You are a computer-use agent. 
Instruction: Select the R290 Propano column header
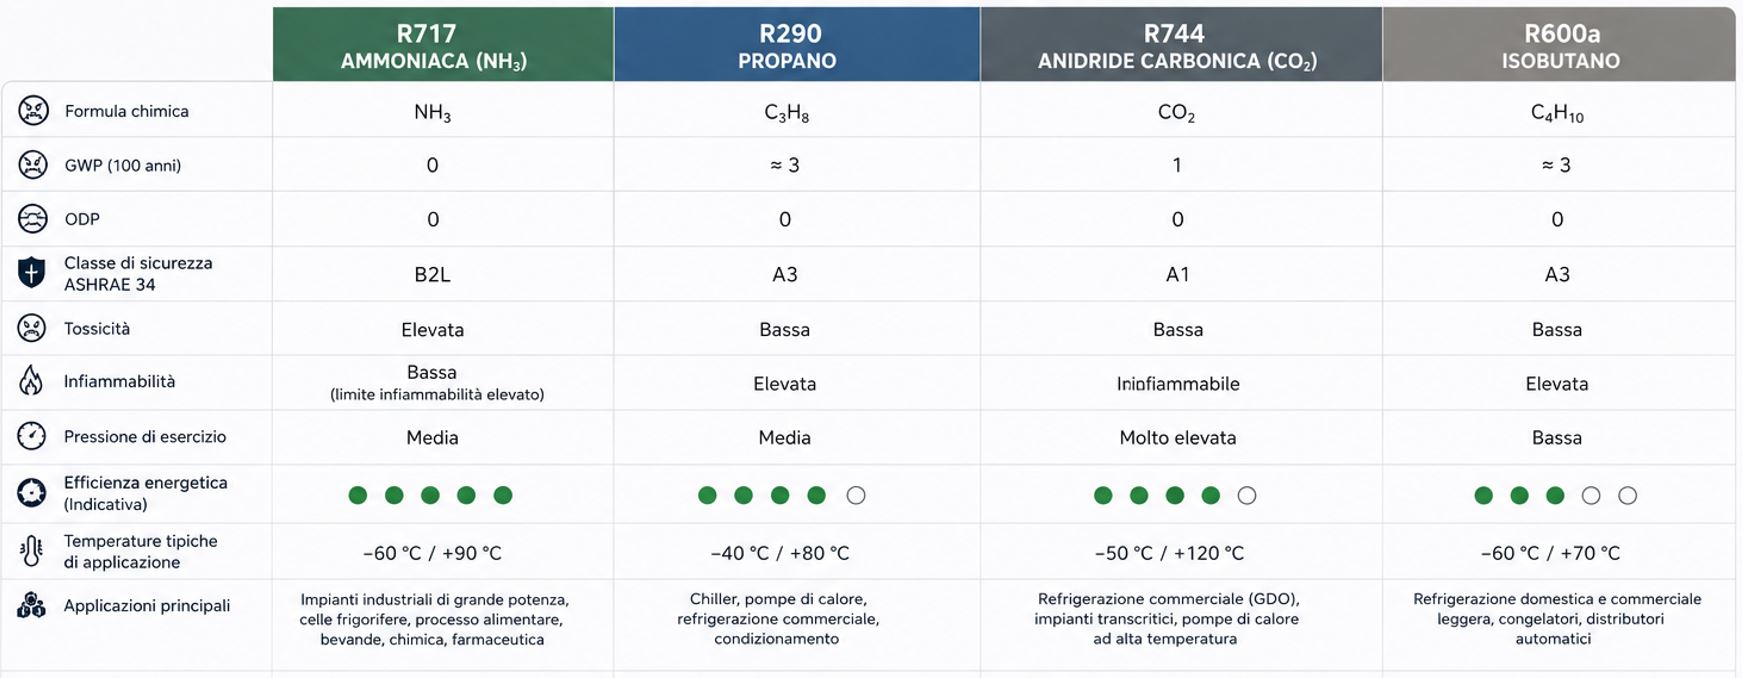(x=797, y=45)
